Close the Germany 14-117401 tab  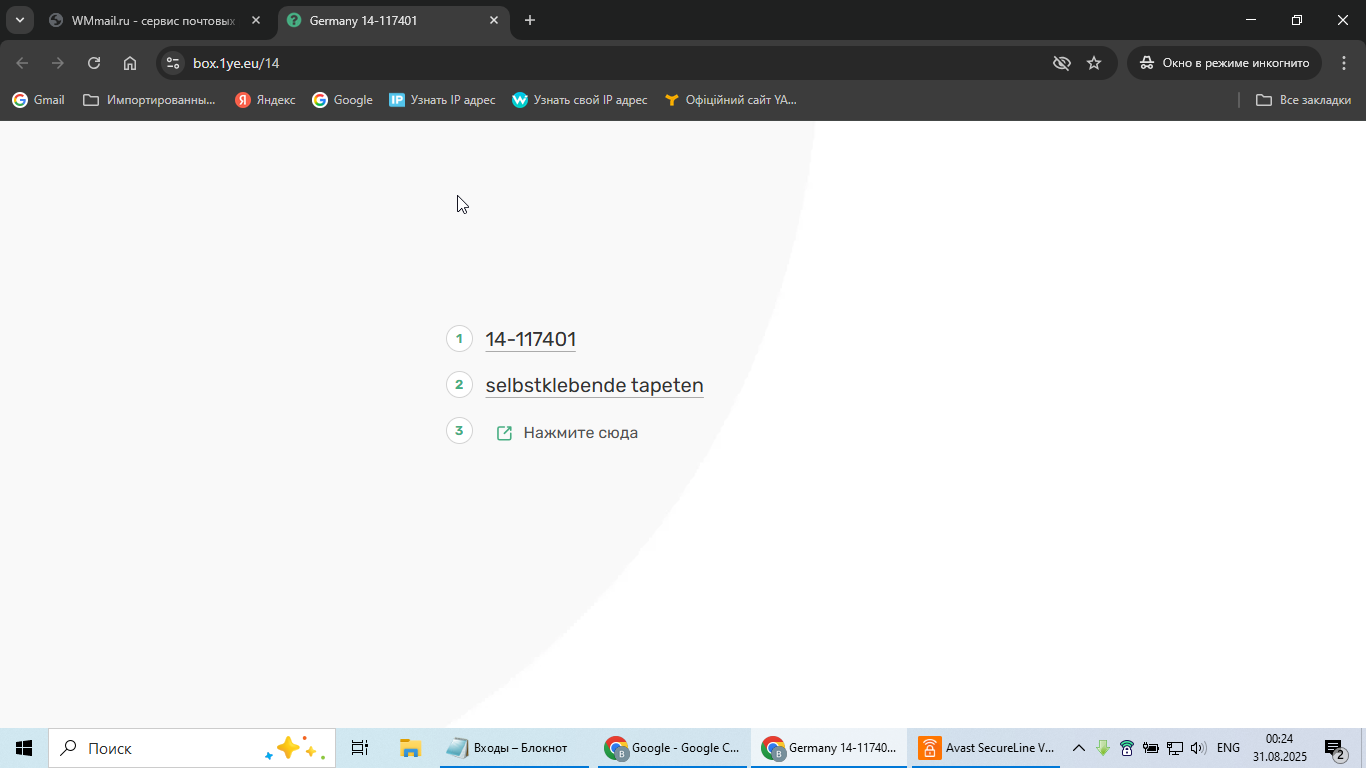point(493,20)
